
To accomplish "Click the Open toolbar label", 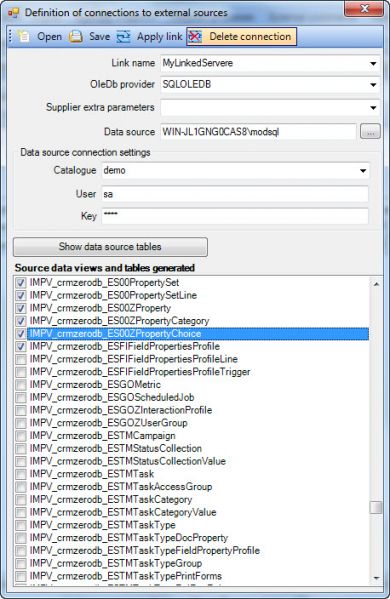I will (x=49, y=37).
